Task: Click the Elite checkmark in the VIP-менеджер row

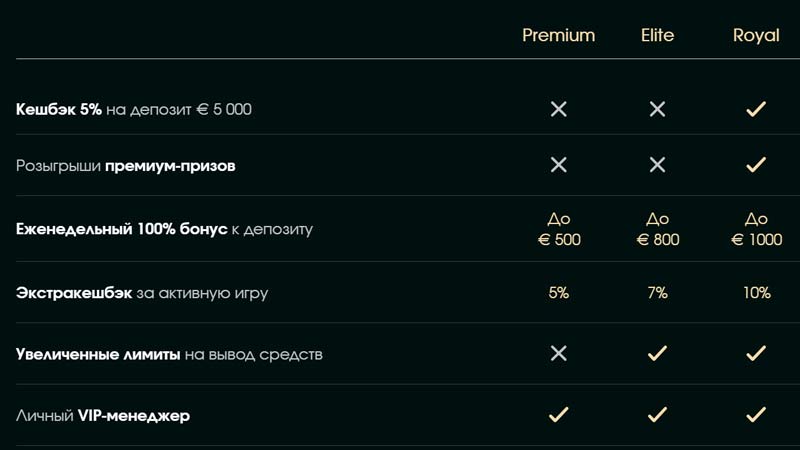Action: [657, 413]
